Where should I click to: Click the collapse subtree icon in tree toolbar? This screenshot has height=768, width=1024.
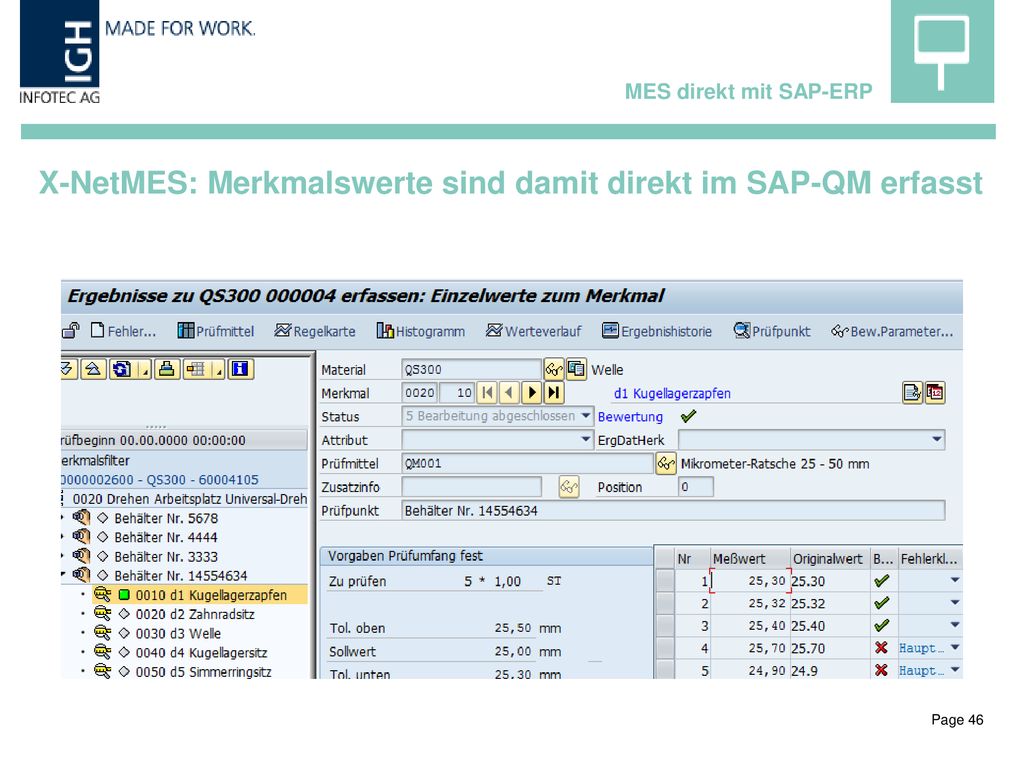click(93, 370)
